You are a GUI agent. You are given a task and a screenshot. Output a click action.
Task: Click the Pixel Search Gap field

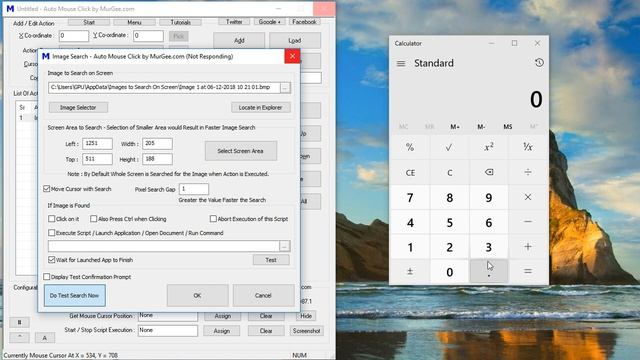tap(193, 189)
